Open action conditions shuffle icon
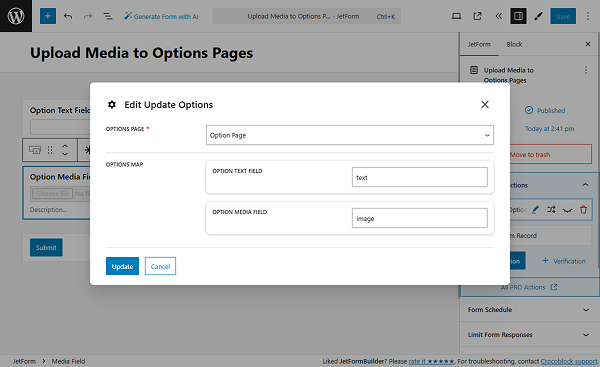The image size is (600, 367). pos(551,209)
